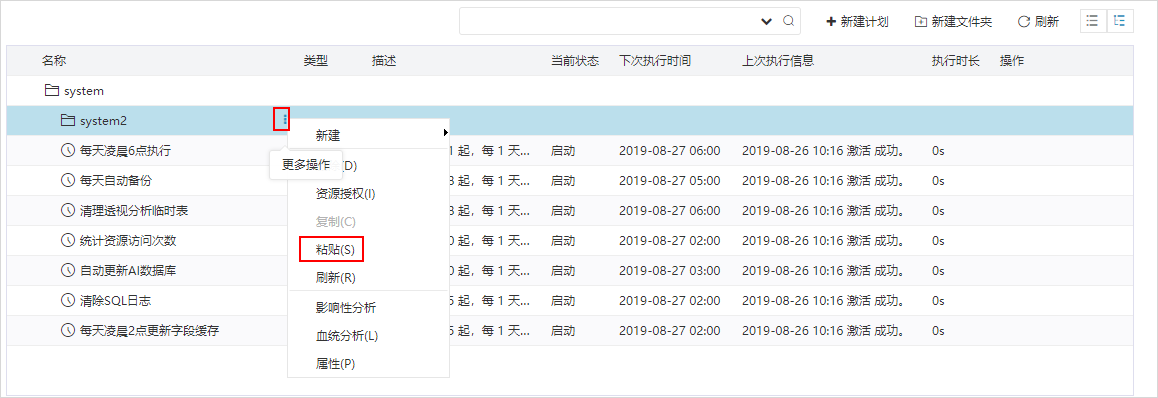Click clock icon of 清除SQL日志
This screenshot has height=398, width=1158.
point(67,301)
